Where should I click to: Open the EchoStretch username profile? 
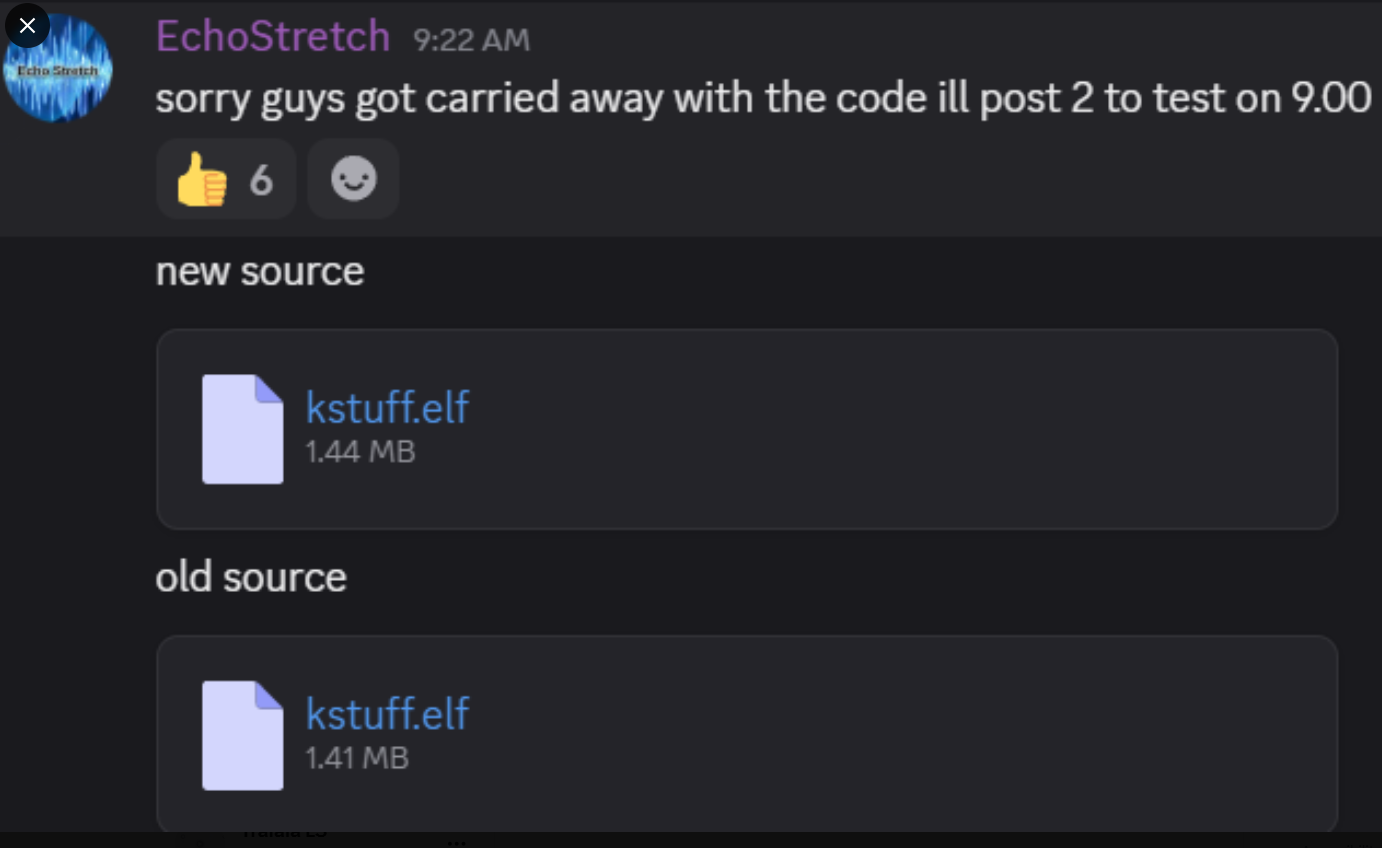point(273,37)
